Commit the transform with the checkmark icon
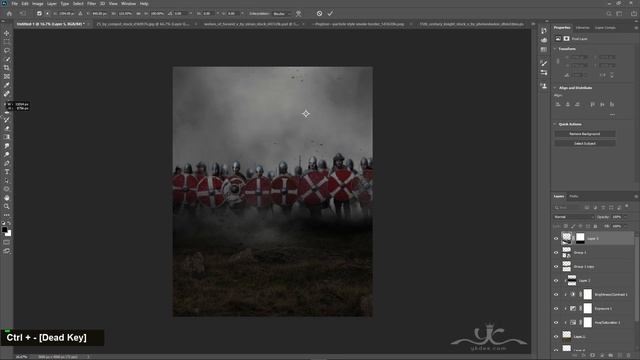Viewport: 640px width, 360px height. tap(330, 13)
